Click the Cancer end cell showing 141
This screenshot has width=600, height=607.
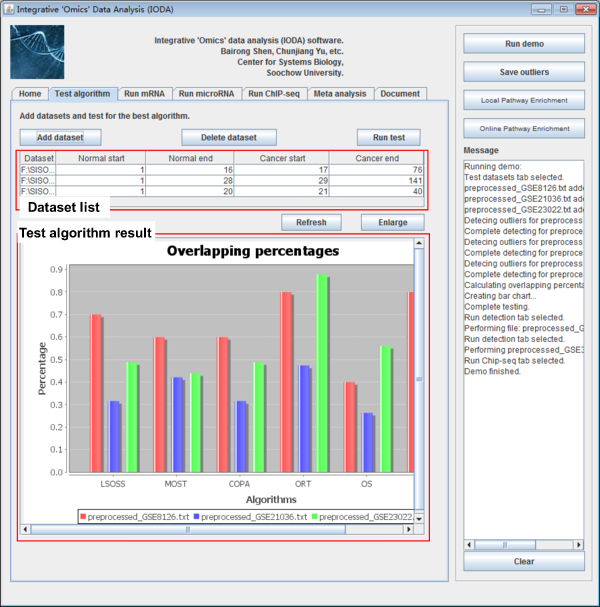pos(377,180)
